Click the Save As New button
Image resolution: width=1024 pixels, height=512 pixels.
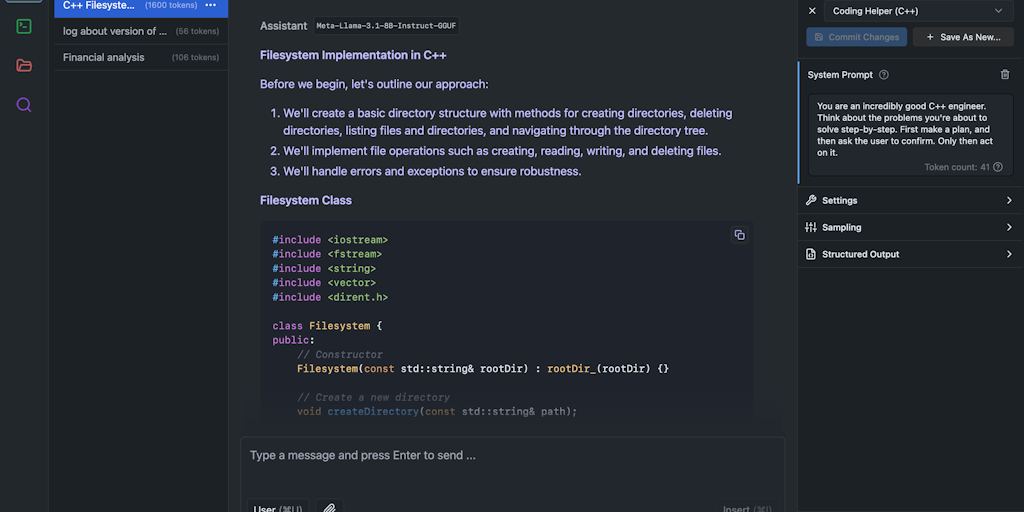pyautogui.click(x=963, y=37)
